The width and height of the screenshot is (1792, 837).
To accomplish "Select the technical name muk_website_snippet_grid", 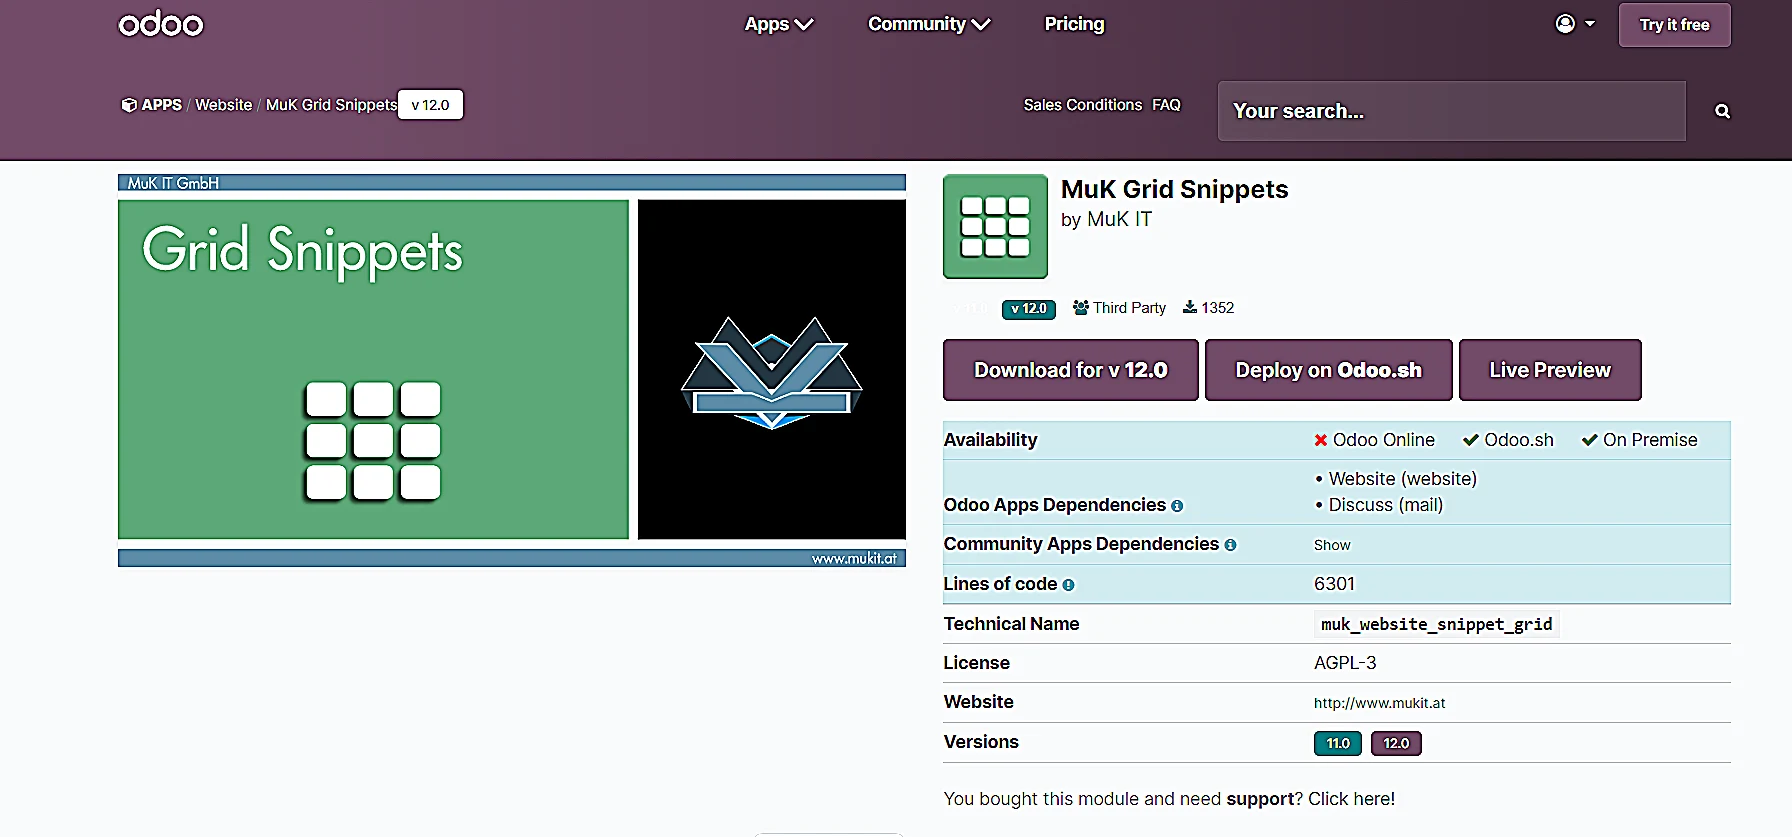I will pyautogui.click(x=1436, y=624).
